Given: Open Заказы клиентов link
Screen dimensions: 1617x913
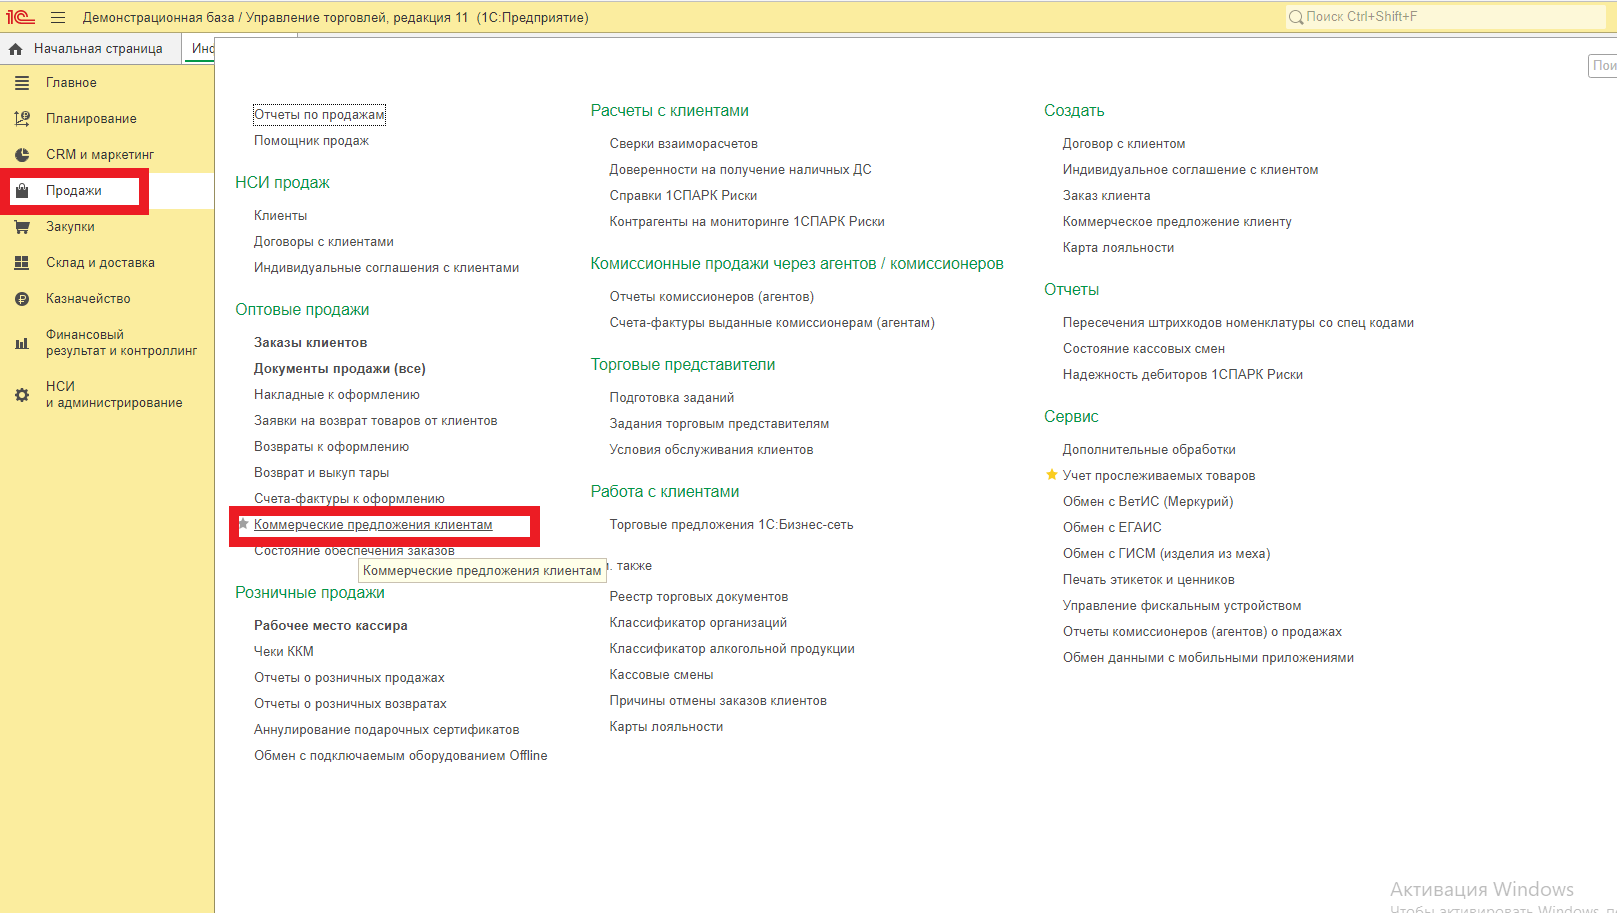Looking at the screenshot, I should tap(310, 343).
